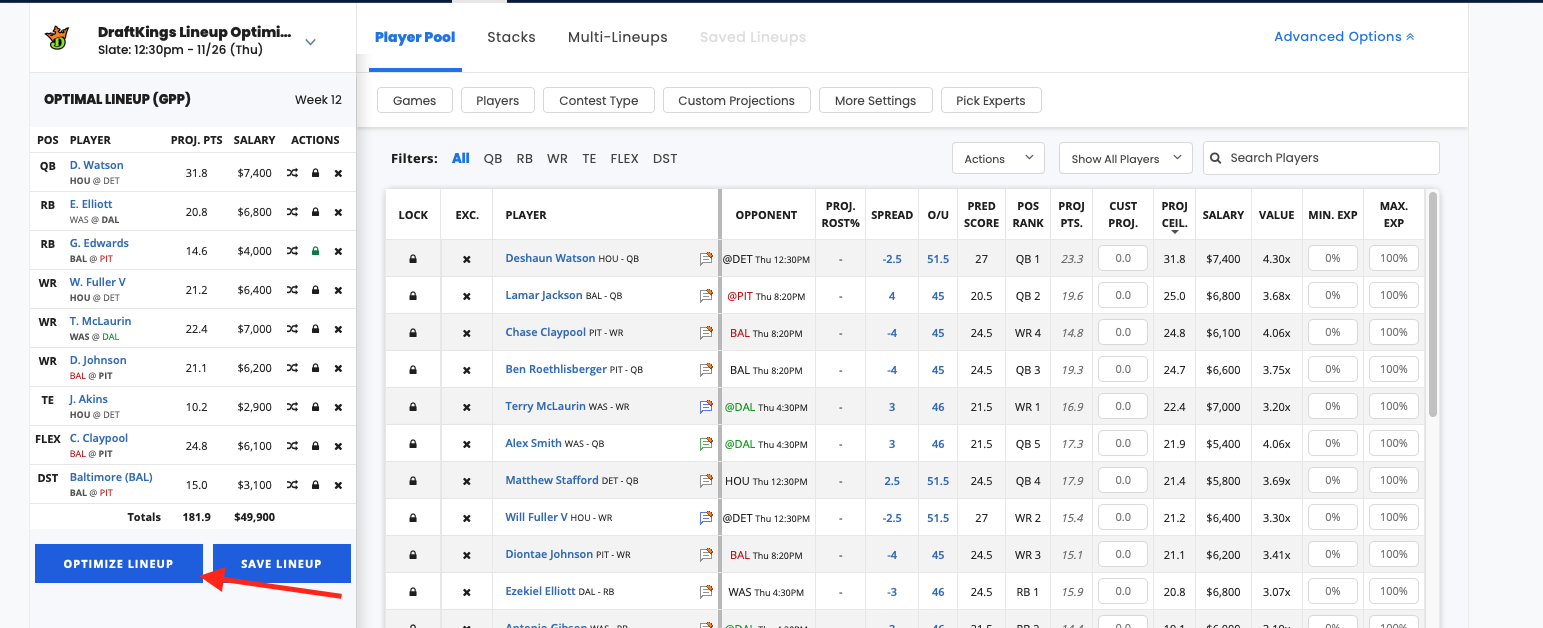Open the Actions dropdown

(x=998, y=158)
